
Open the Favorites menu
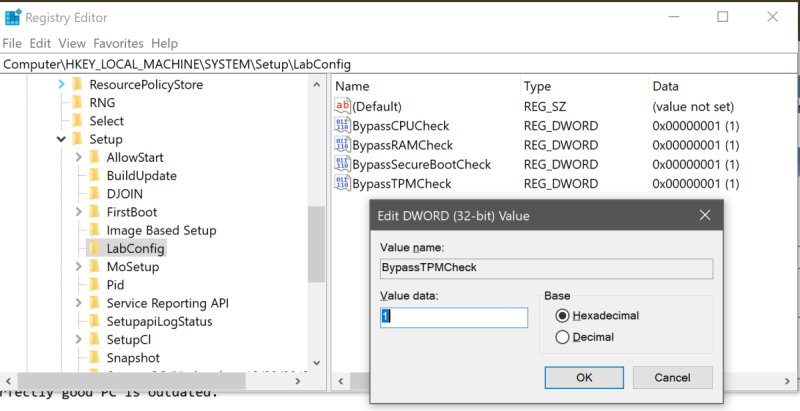pos(118,43)
